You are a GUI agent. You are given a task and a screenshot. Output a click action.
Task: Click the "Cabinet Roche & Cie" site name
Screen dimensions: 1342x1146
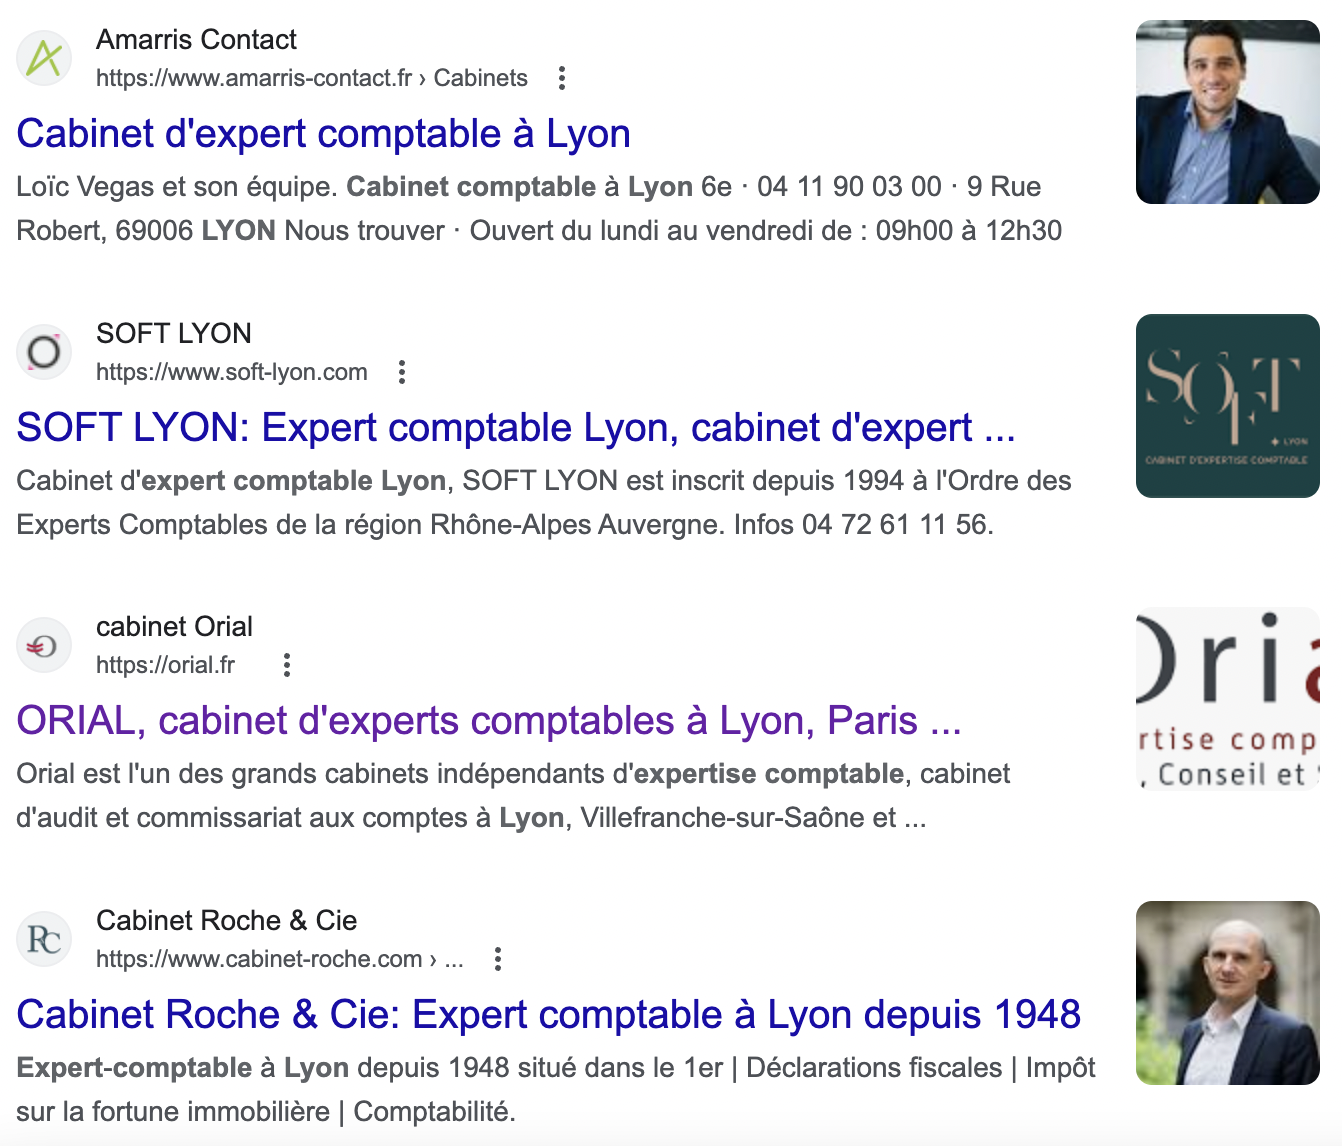pyautogui.click(x=226, y=921)
